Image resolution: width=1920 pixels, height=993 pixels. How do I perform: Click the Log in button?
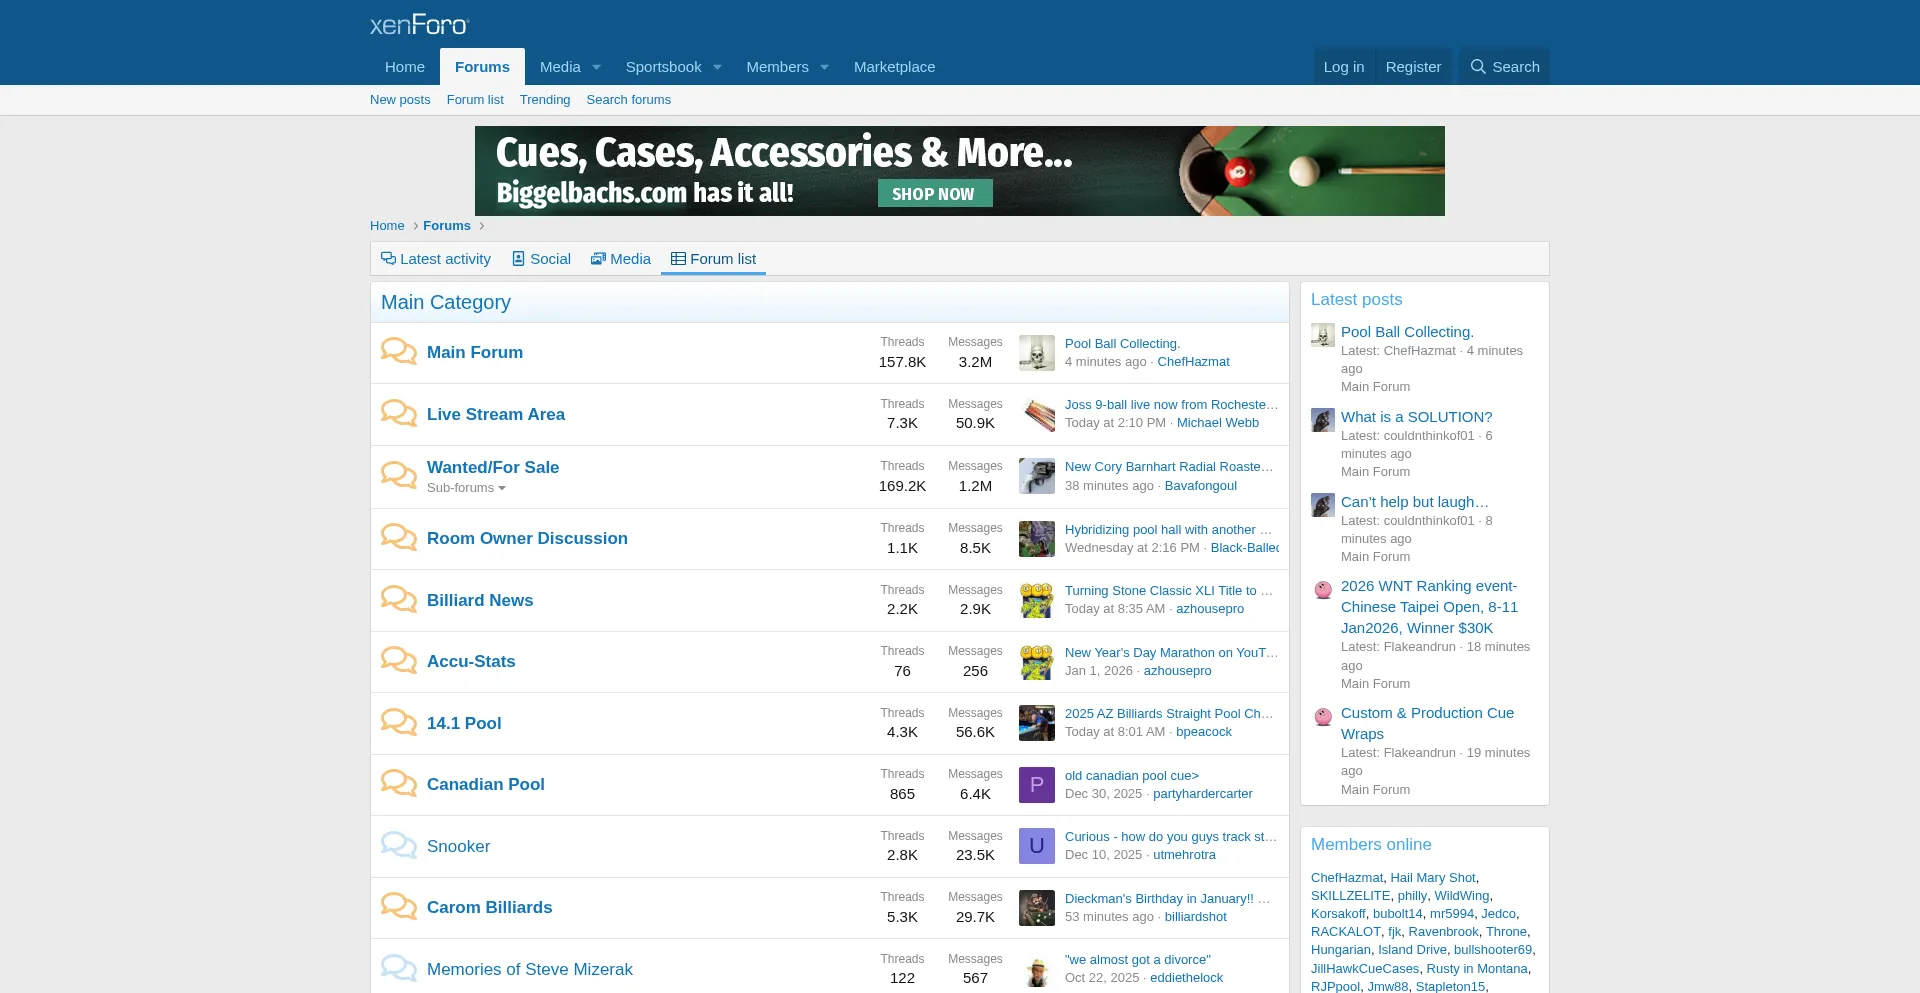1343,66
